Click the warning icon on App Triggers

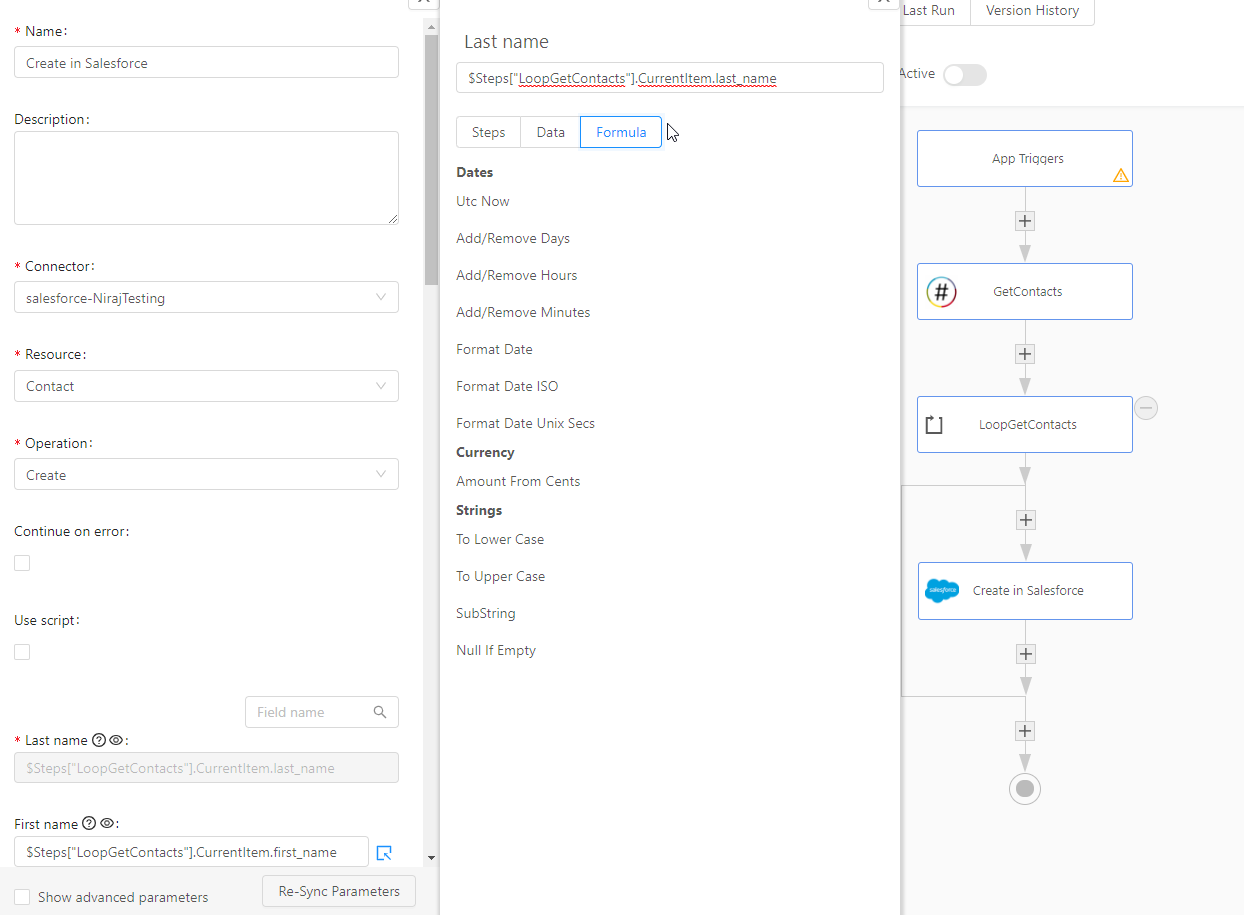[1120, 175]
